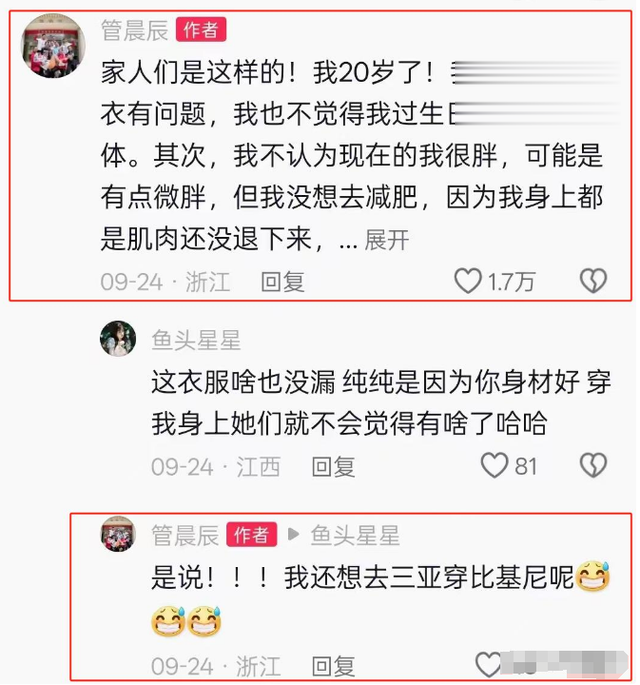Open username 管晨辰 on top comment
The height and width of the screenshot is (685, 640).
[x=135, y=30]
